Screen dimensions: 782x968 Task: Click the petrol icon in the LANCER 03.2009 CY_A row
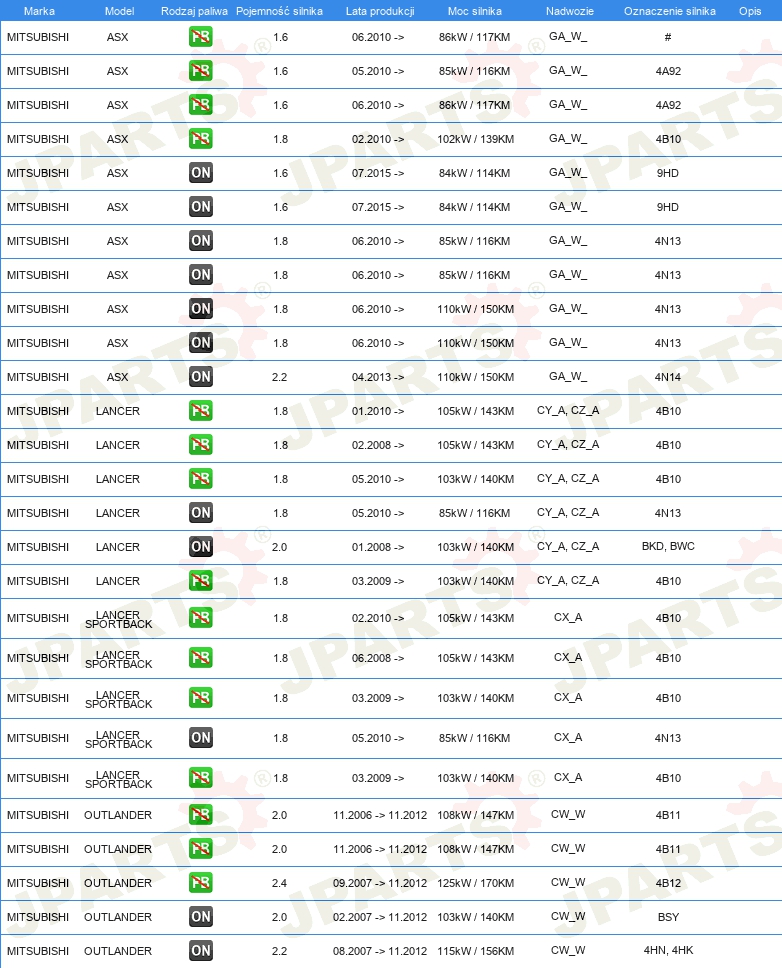coord(201,580)
